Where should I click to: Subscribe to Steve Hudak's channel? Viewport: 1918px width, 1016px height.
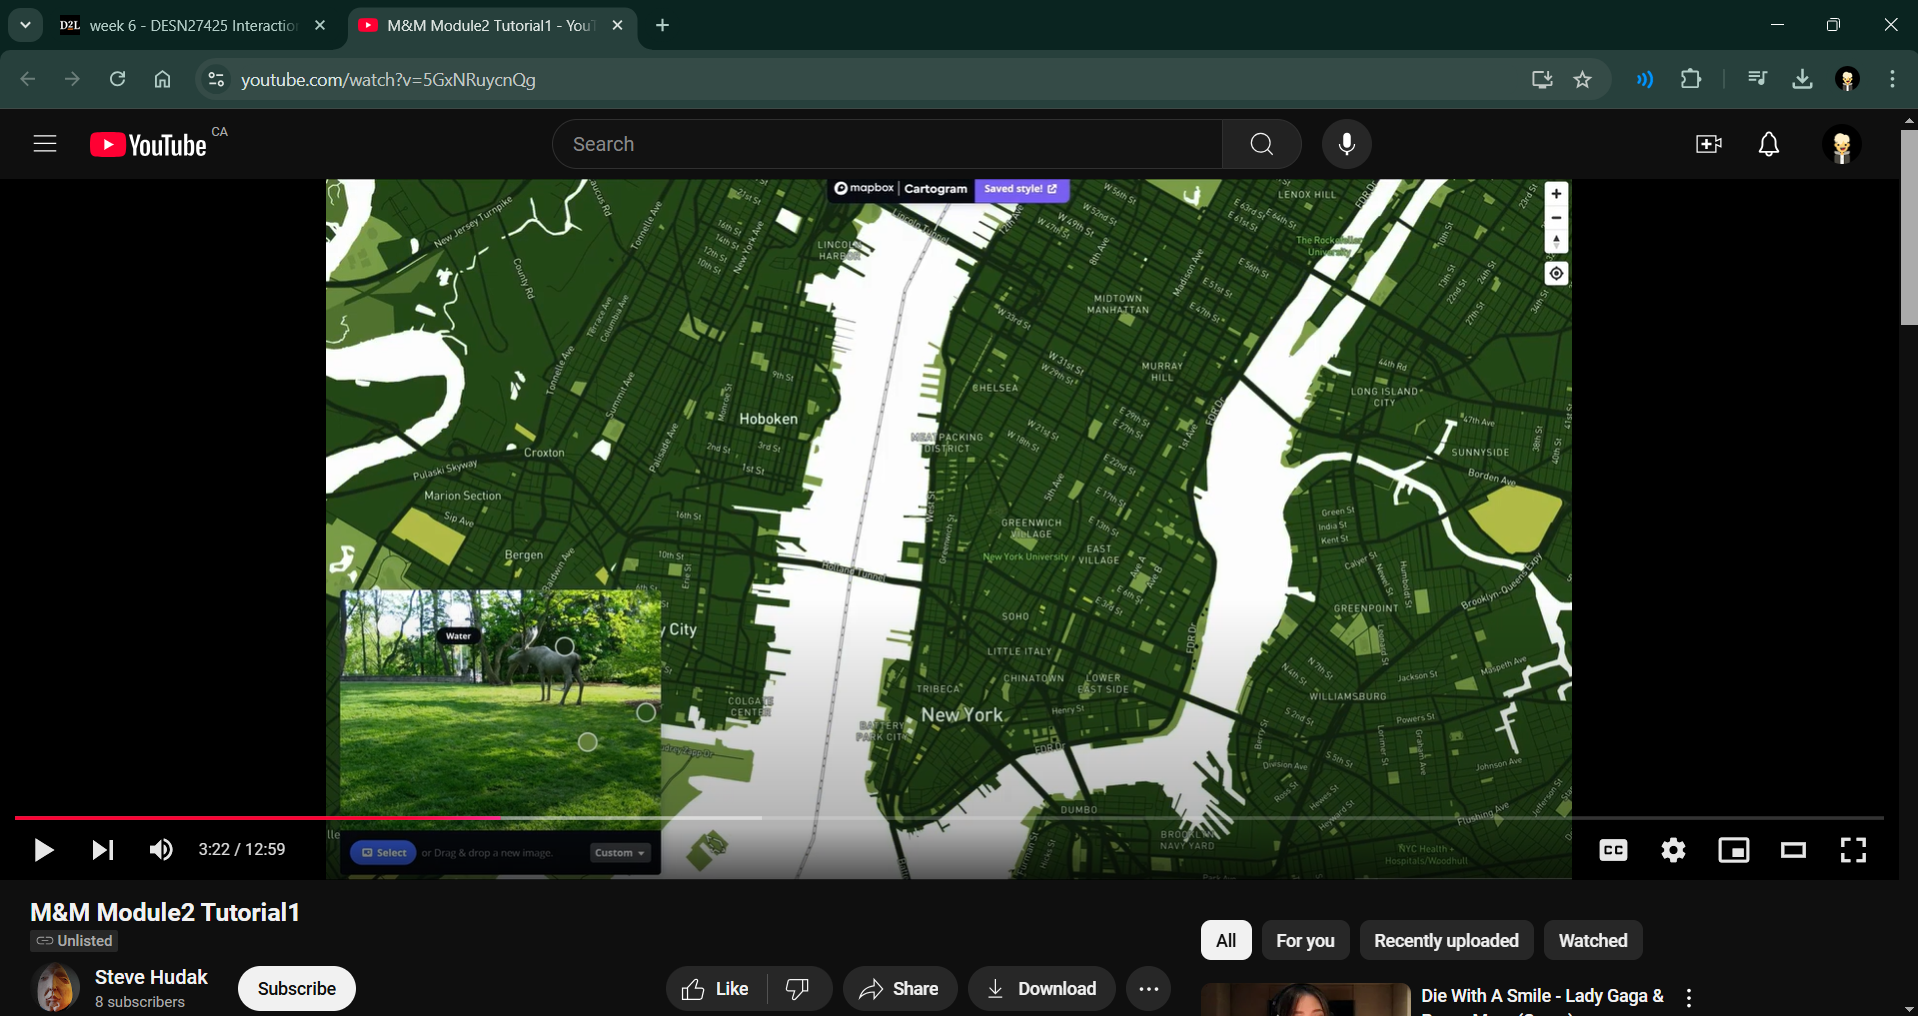pos(296,988)
